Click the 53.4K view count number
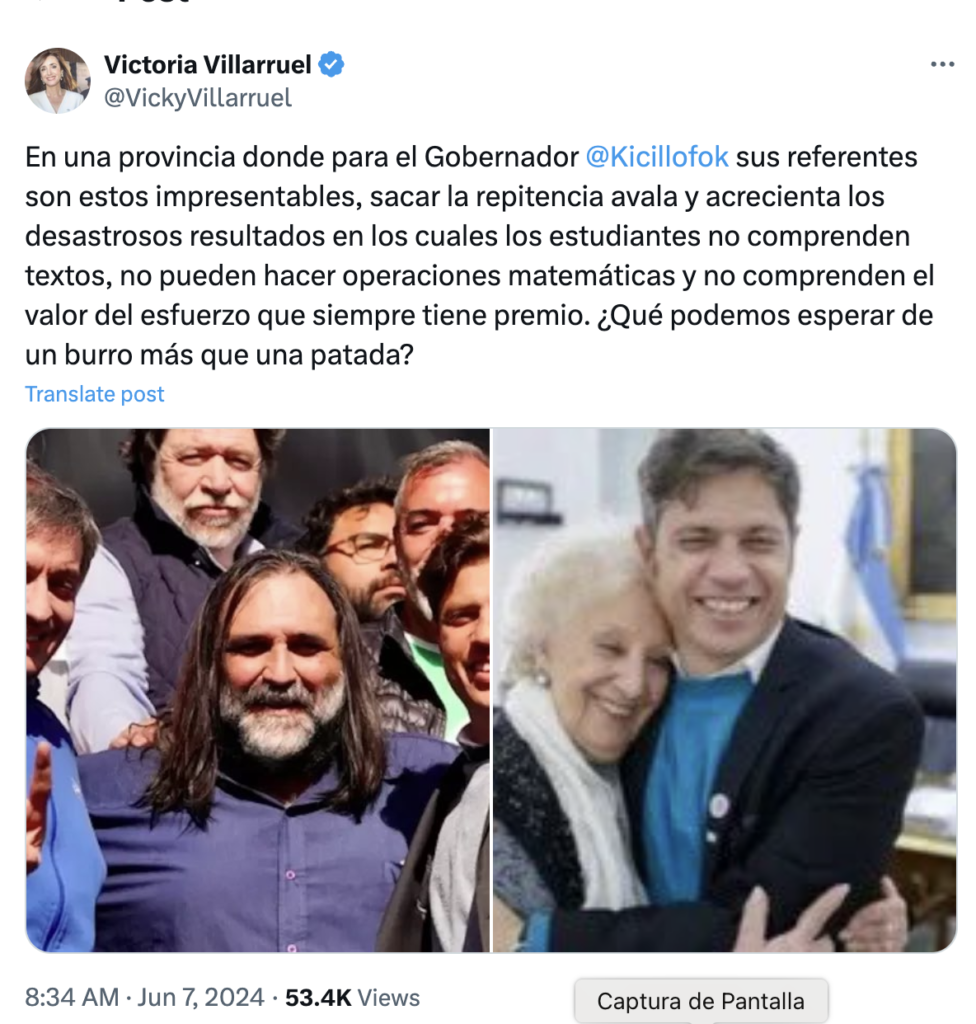This screenshot has width=976, height=1024. [318, 998]
